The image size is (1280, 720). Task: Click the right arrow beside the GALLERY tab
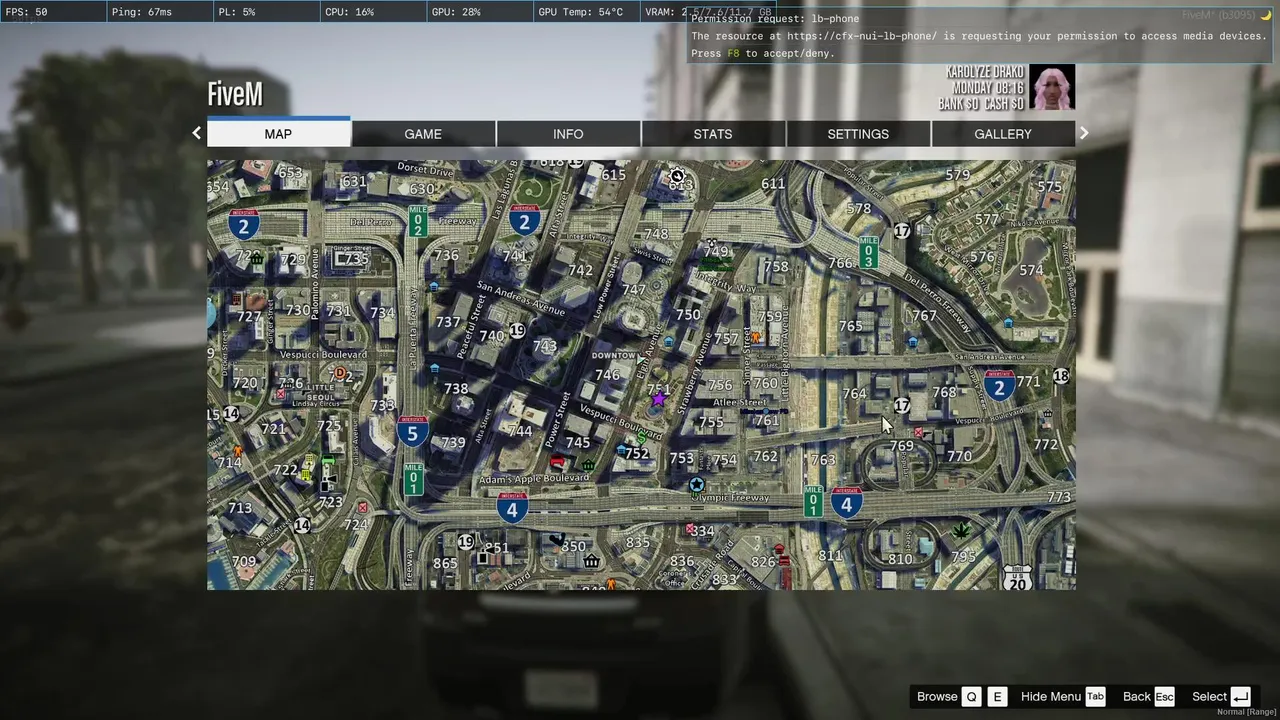(1084, 133)
